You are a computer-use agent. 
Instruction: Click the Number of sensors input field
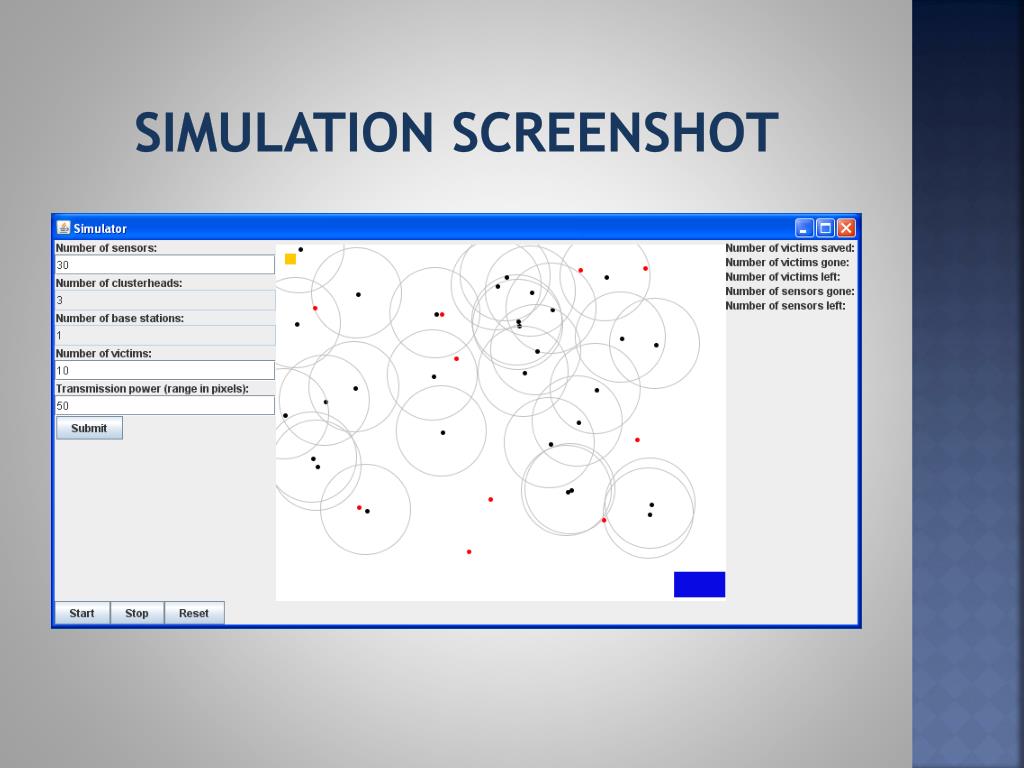coord(165,264)
